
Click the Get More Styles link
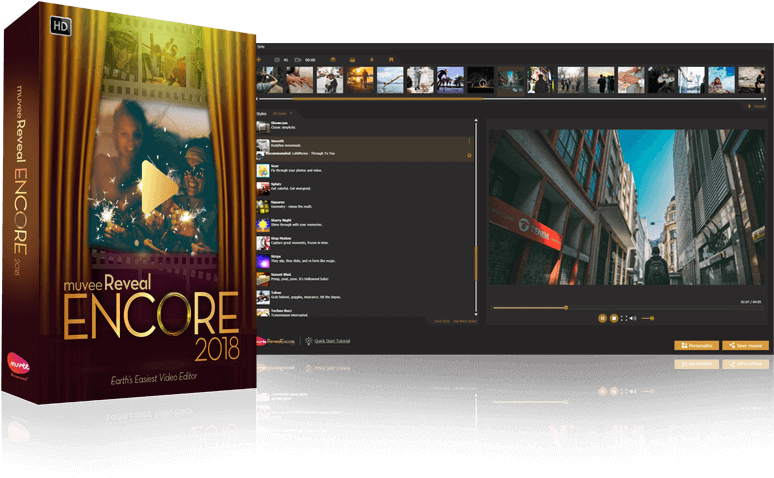click(465, 321)
